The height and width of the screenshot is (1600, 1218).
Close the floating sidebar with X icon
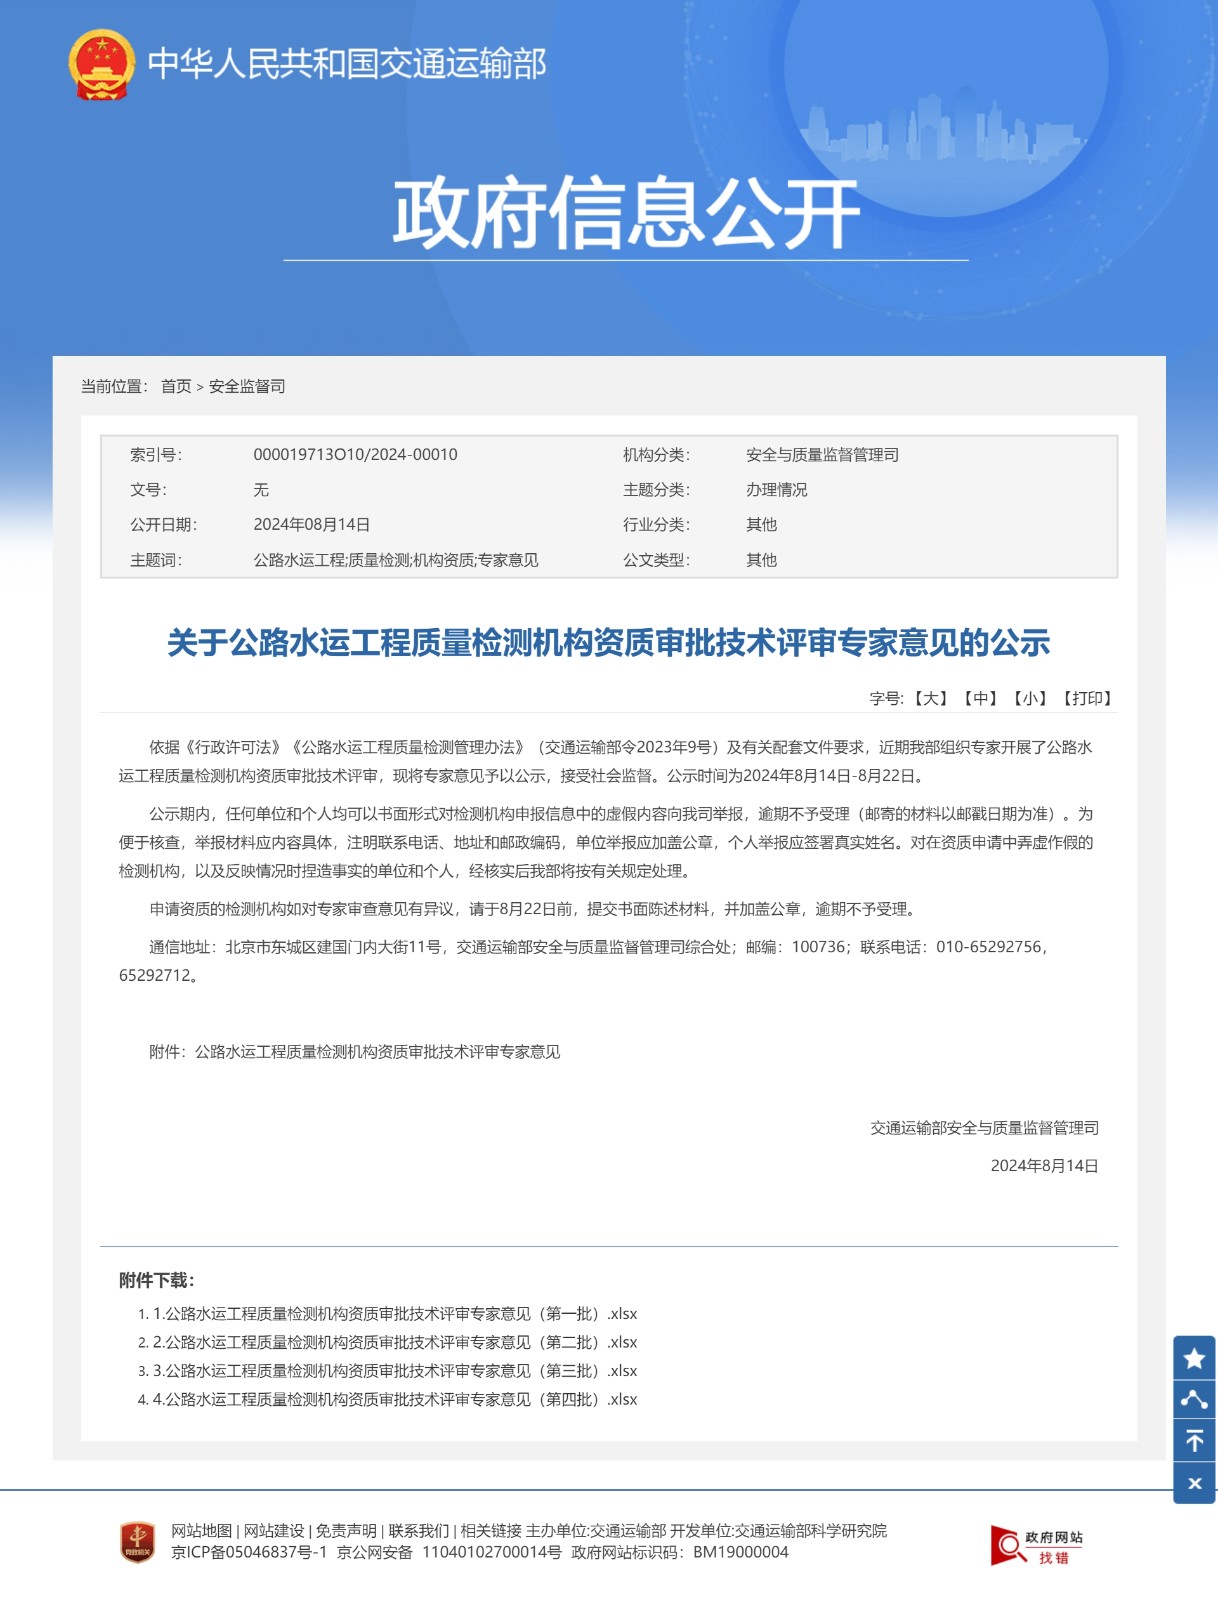1194,1483
